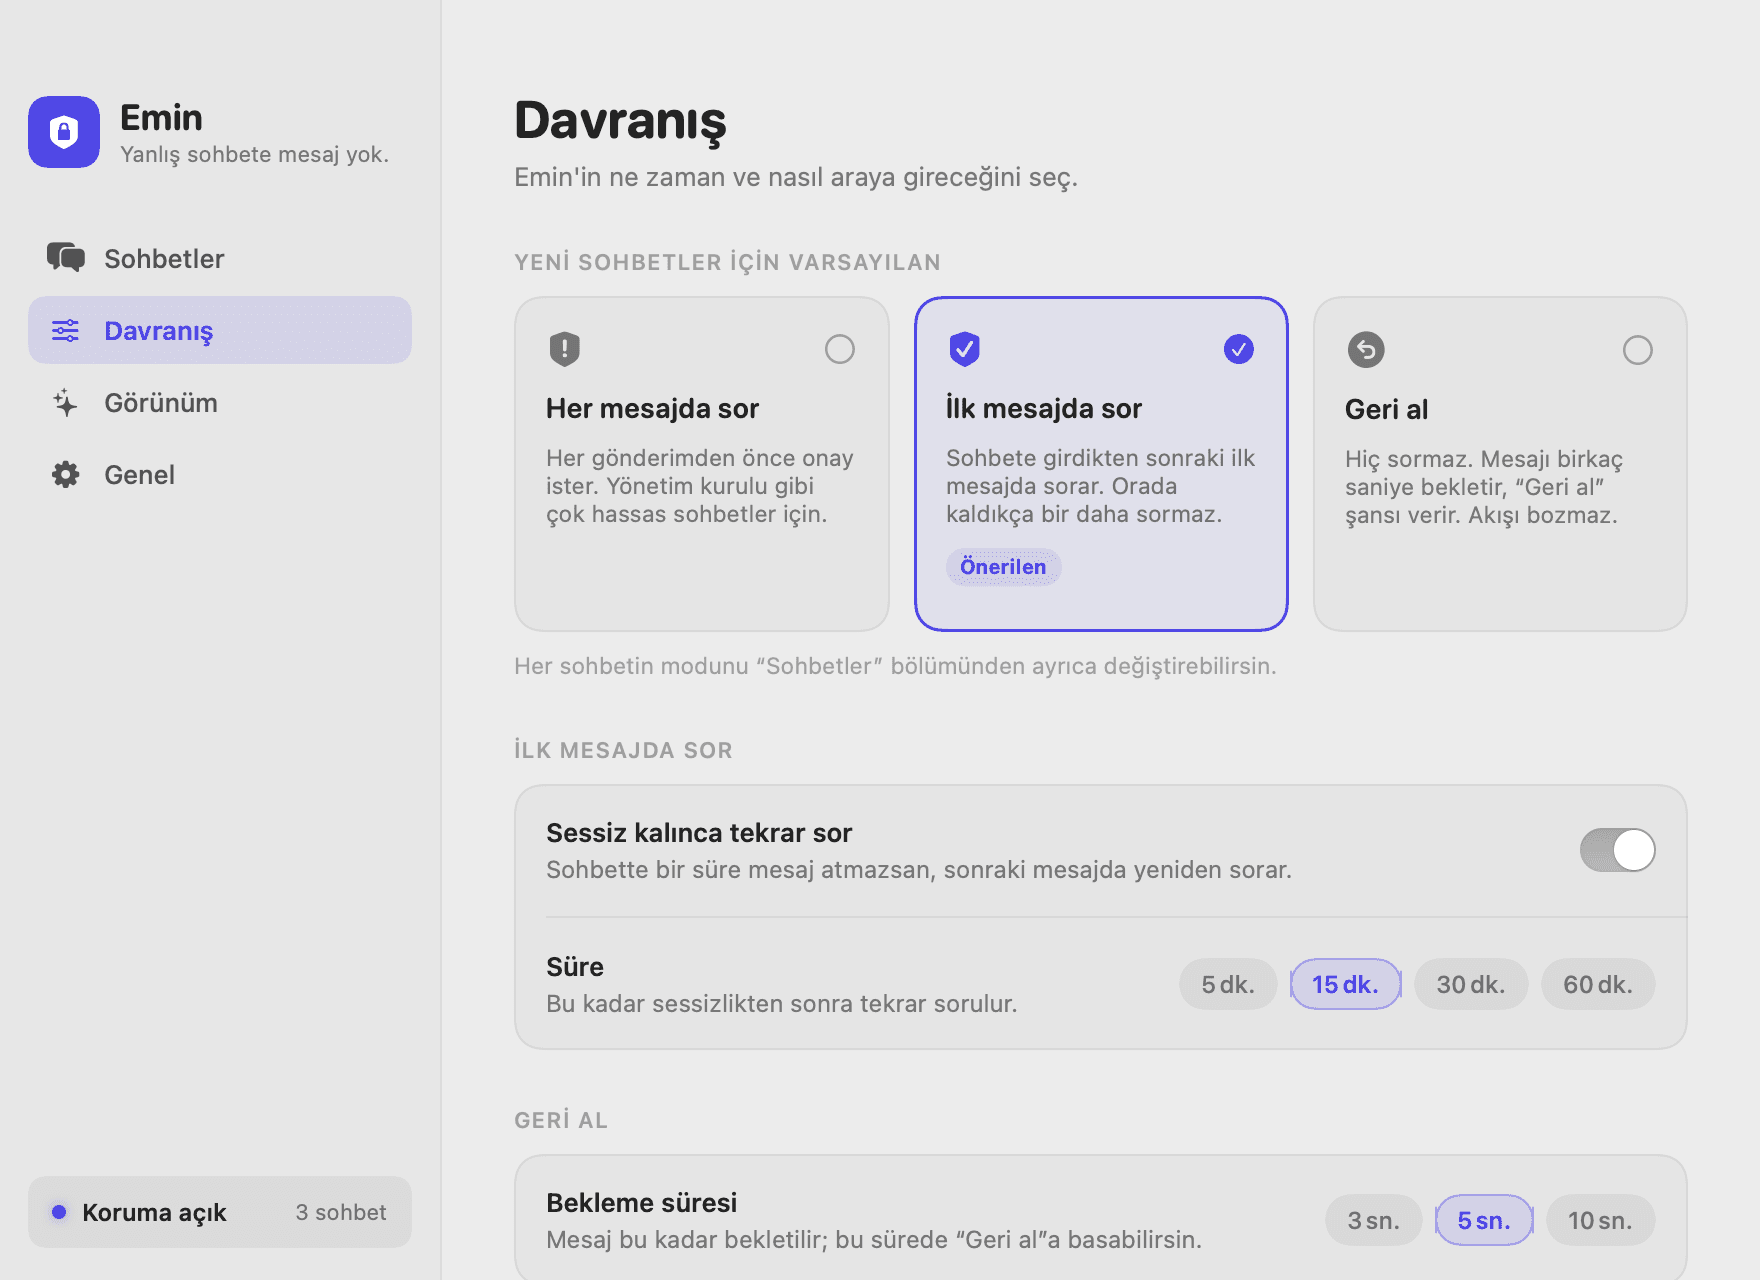1760x1280 pixels.
Task: Choose the 30 dk. duration option
Action: tap(1471, 984)
